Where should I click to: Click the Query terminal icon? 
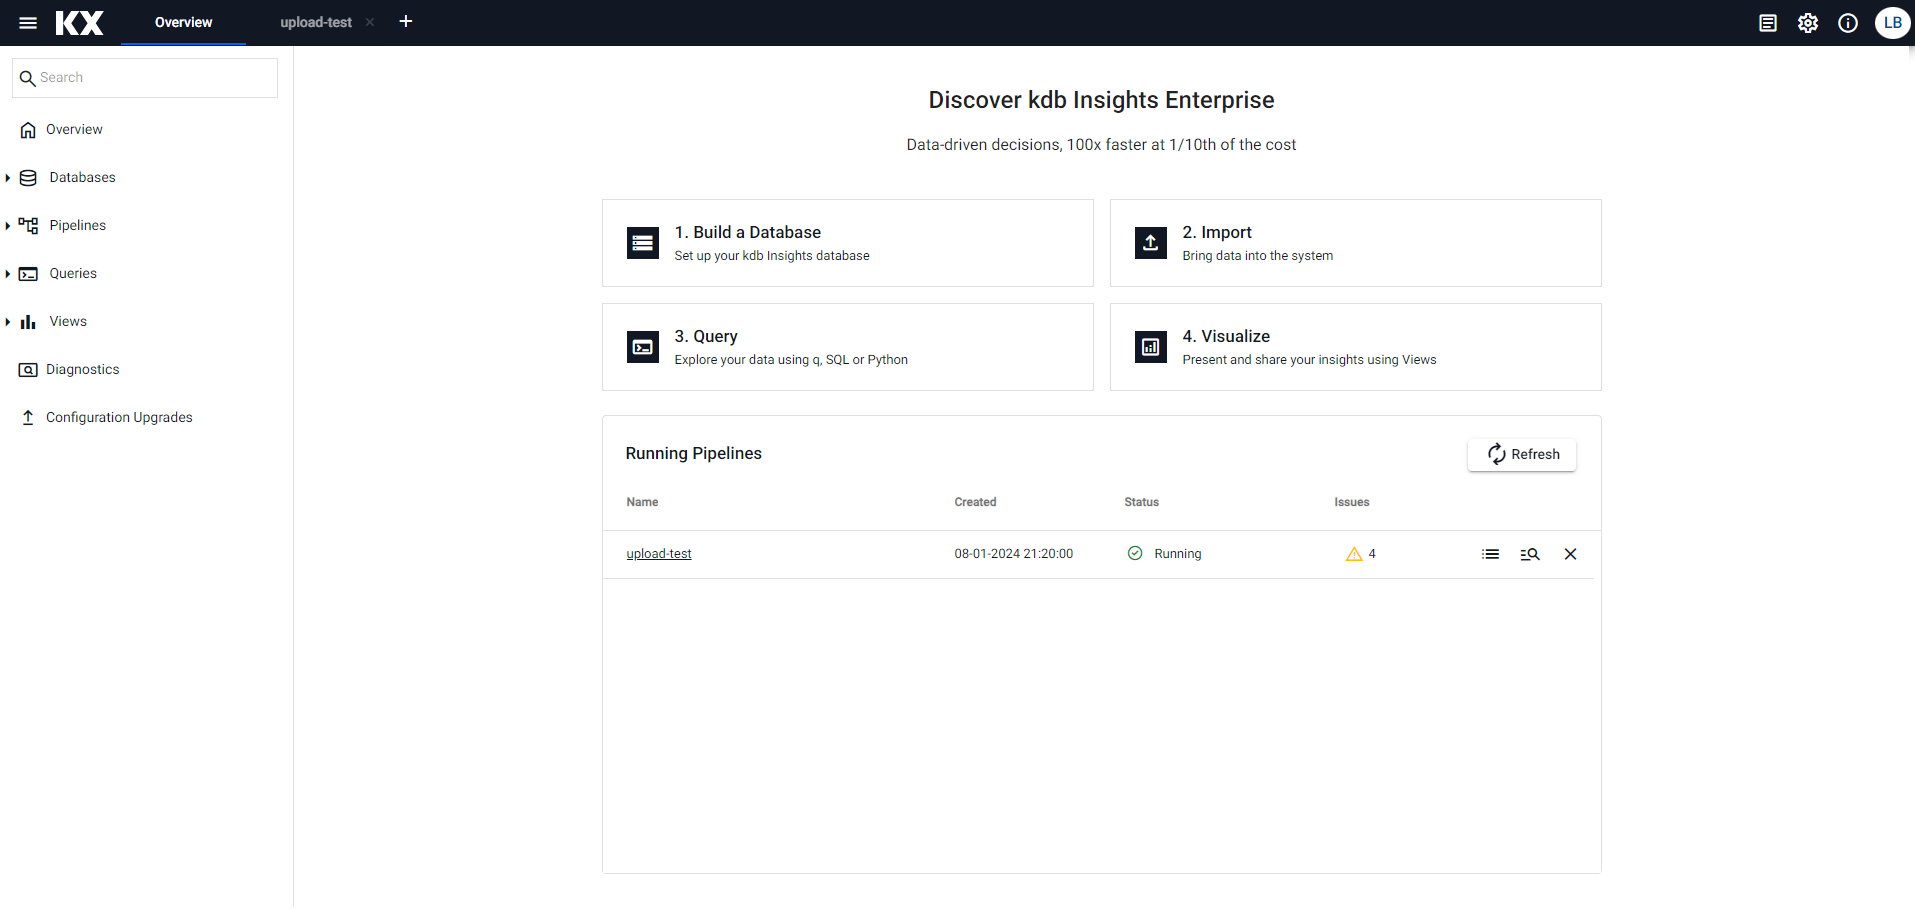[x=643, y=347]
